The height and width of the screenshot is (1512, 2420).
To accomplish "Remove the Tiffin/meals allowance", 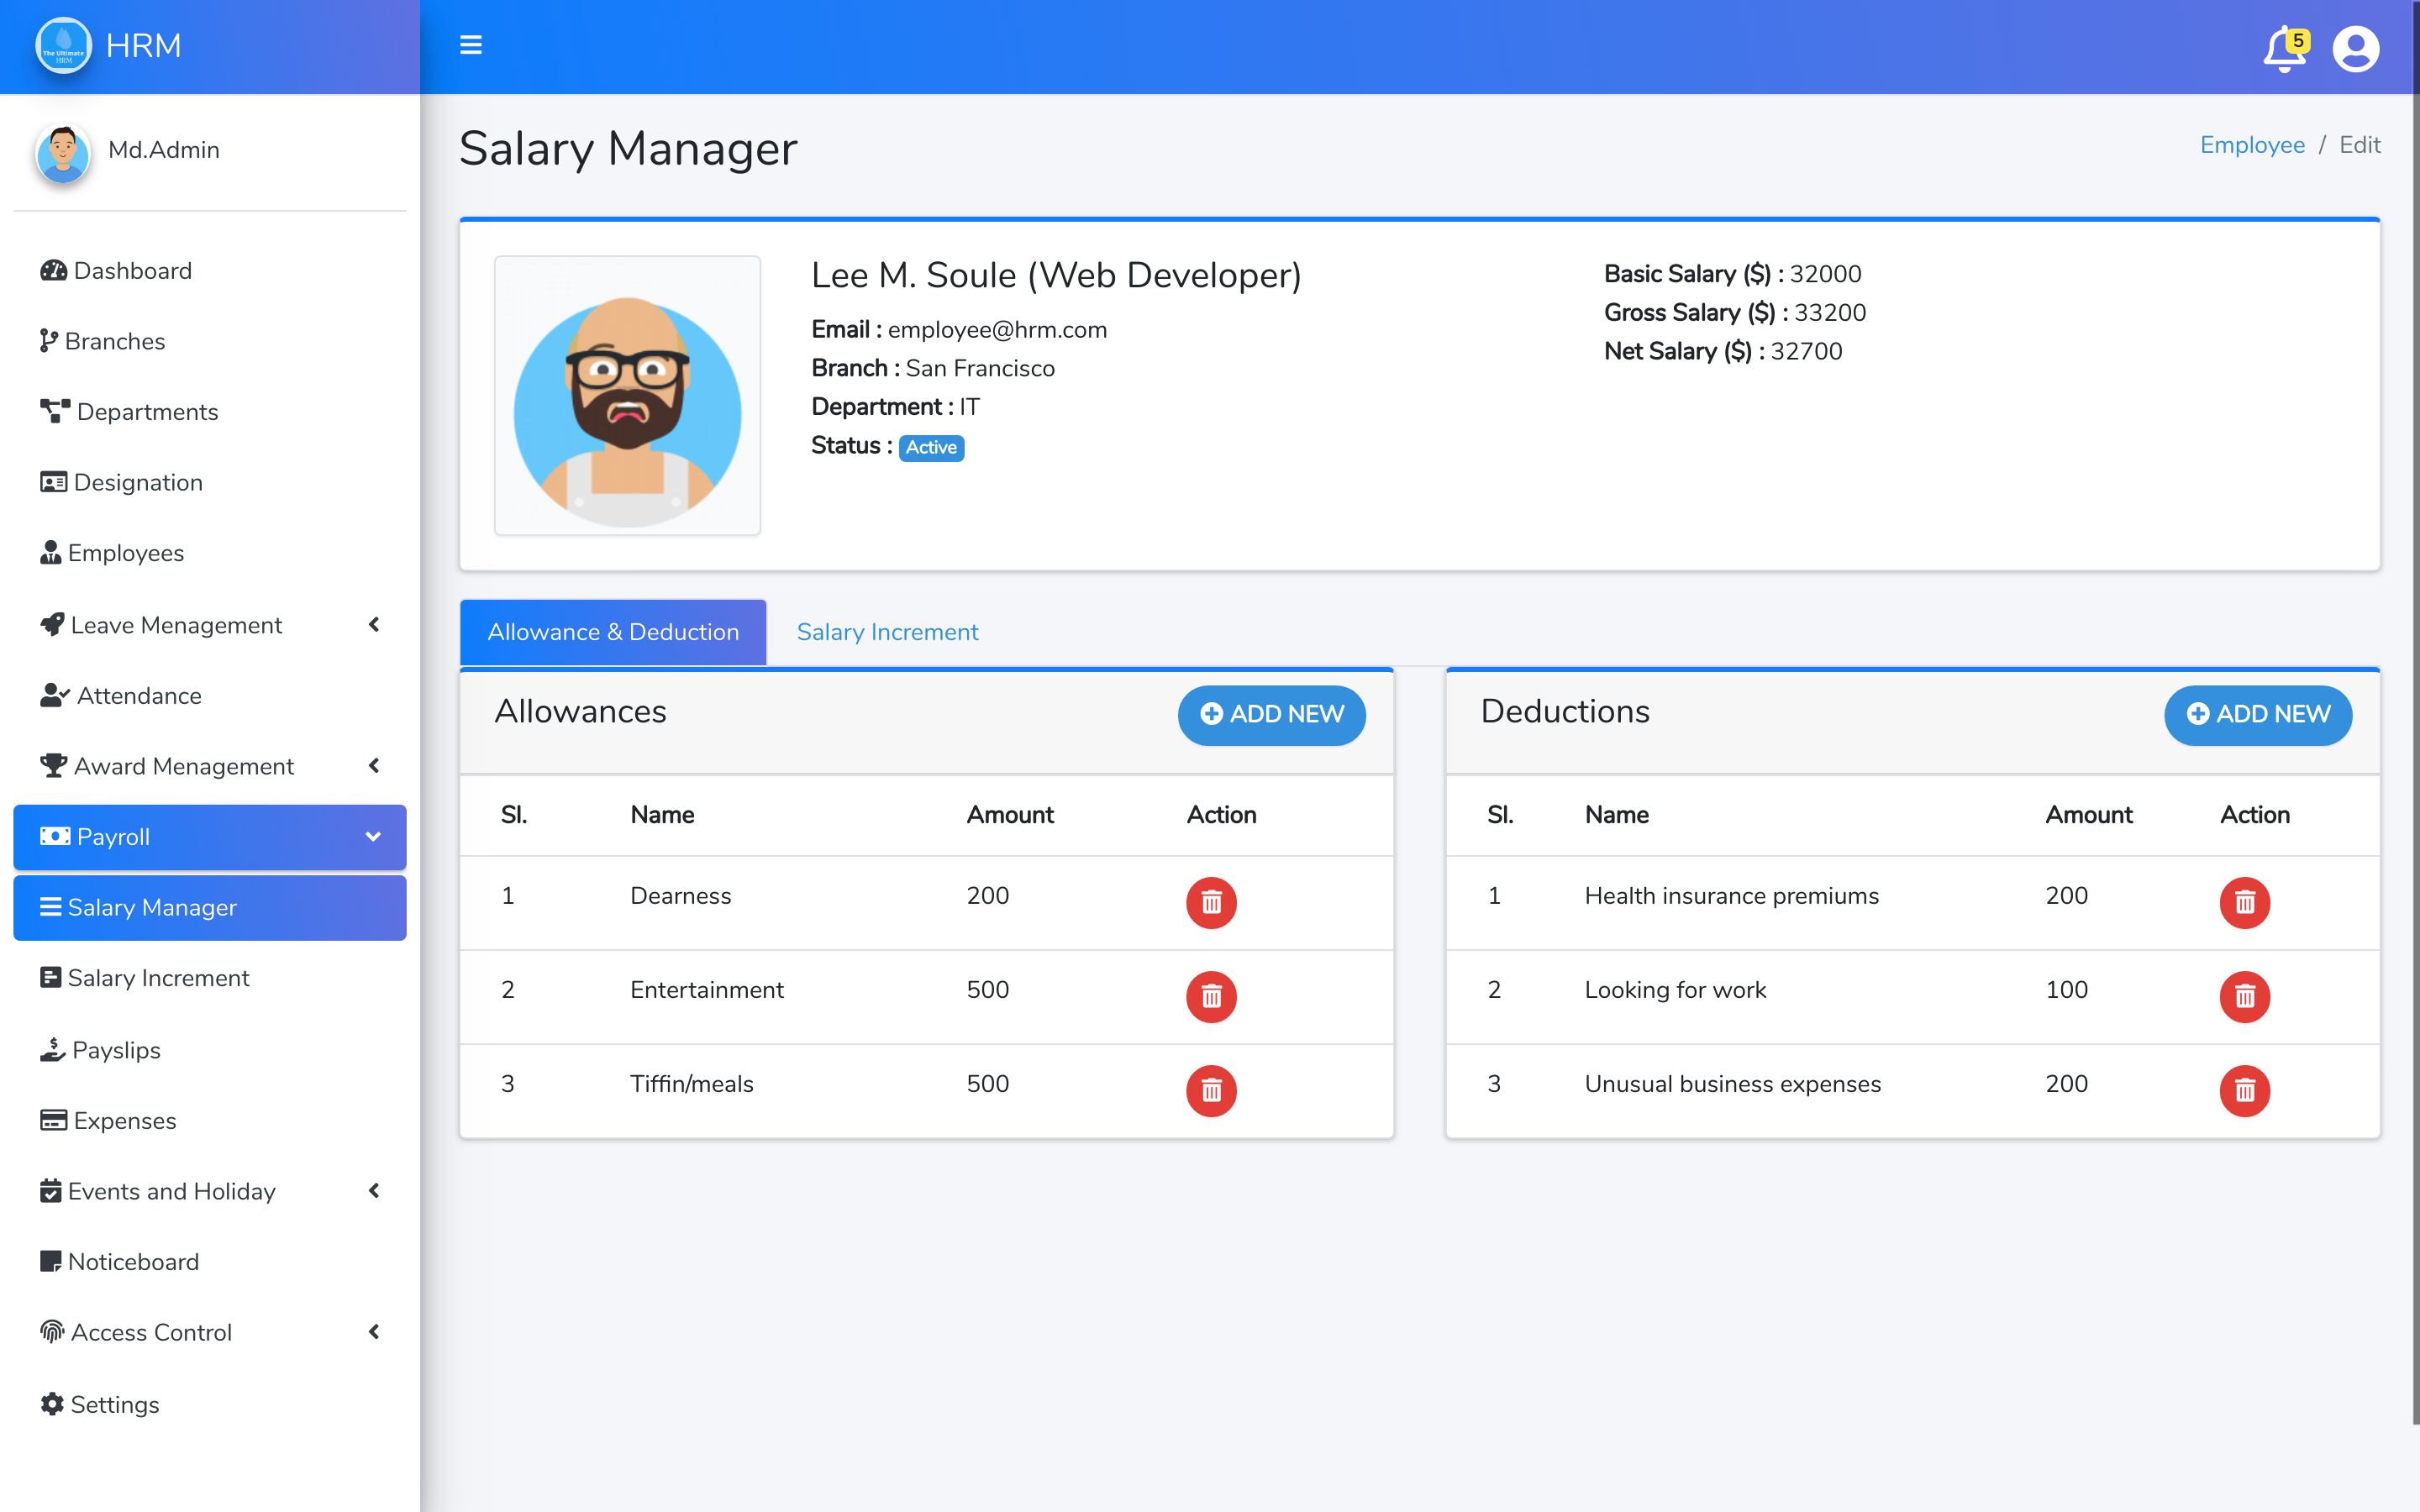I will [x=1211, y=1090].
